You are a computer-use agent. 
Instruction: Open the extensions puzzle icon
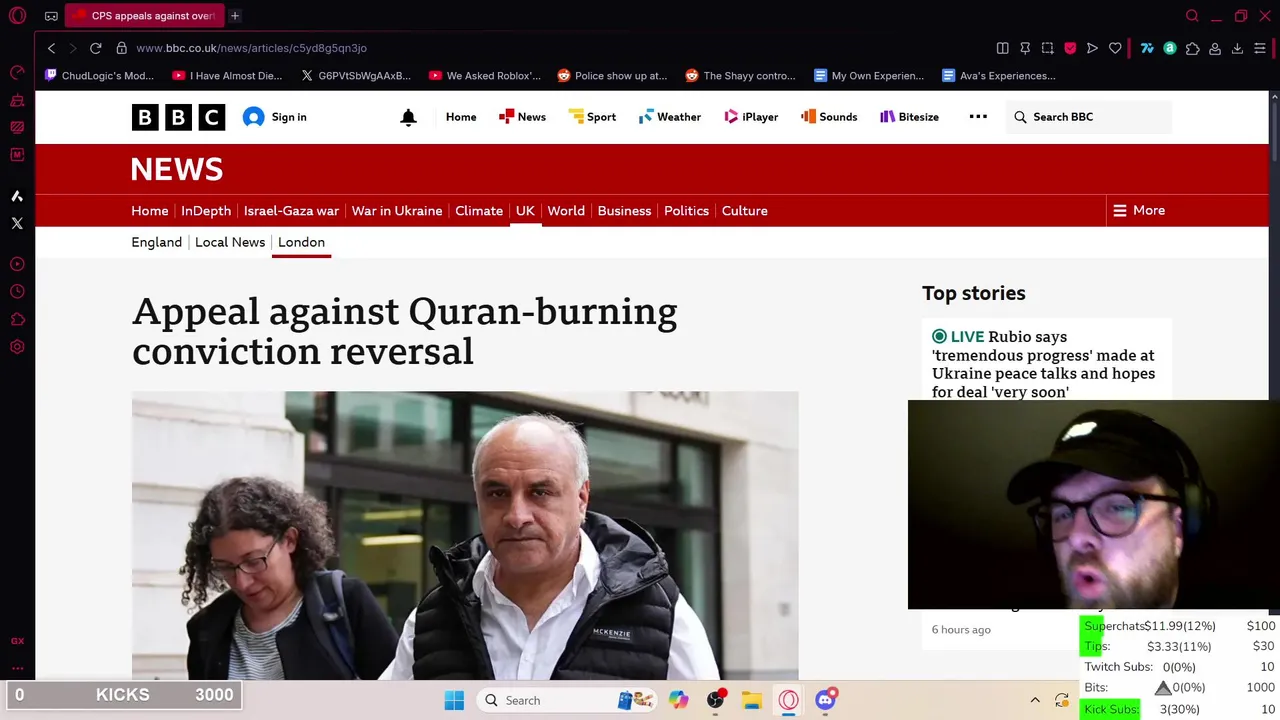click(x=1192, y=48)
